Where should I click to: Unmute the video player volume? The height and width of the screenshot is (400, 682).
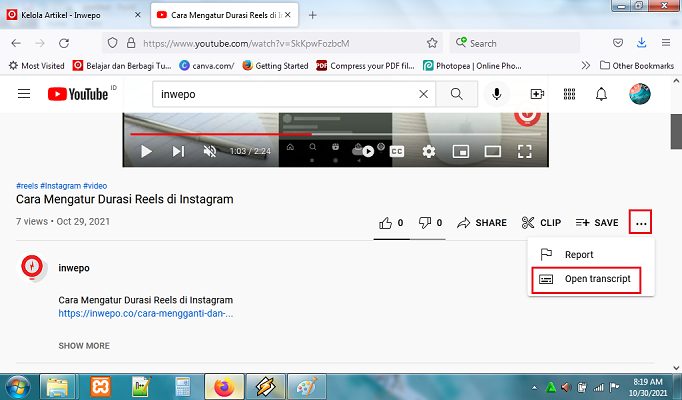click(210, 151)
